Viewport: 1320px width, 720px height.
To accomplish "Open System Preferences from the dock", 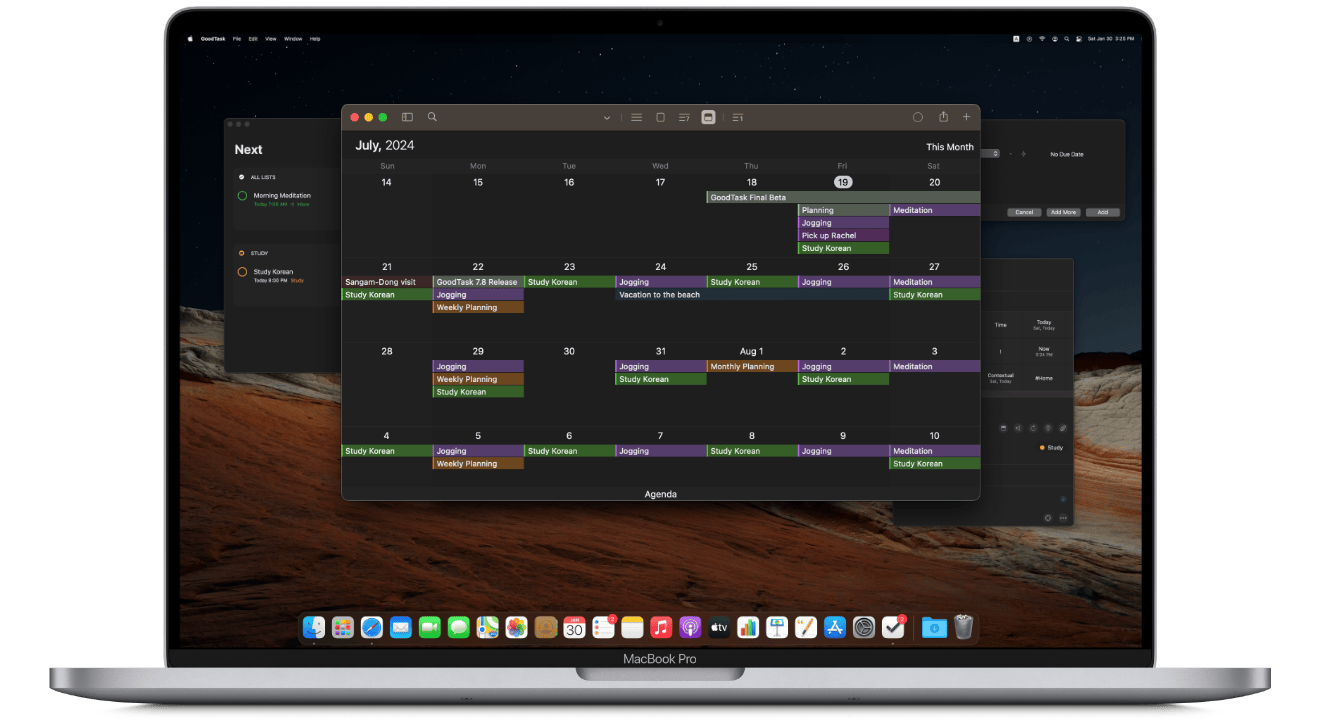I will (864, 627).
